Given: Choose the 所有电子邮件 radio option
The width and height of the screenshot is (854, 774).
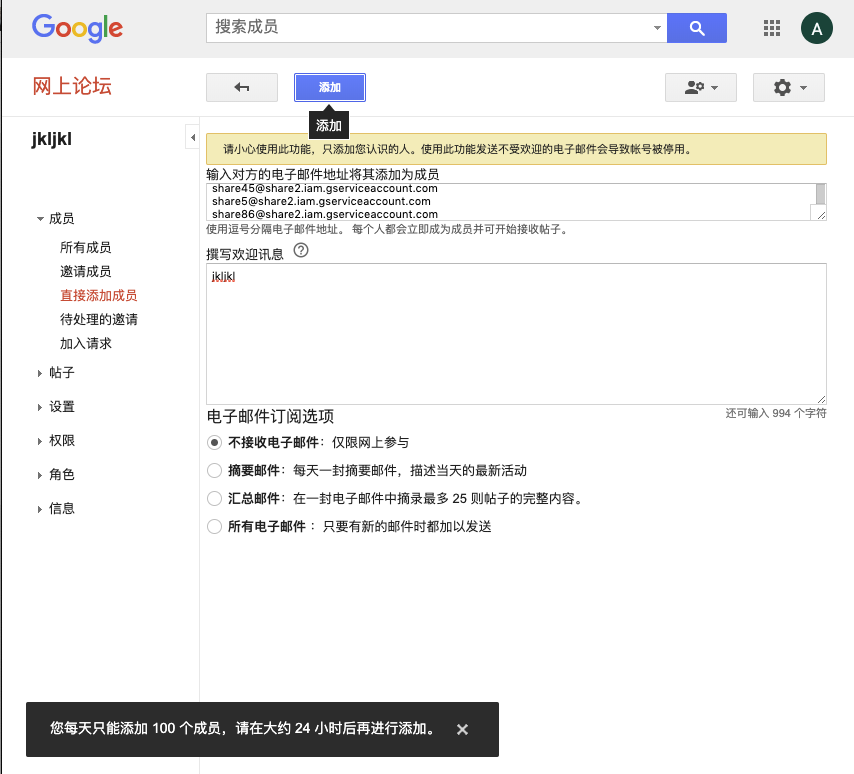Looking at the screenshot, I should tap(214, 526).
